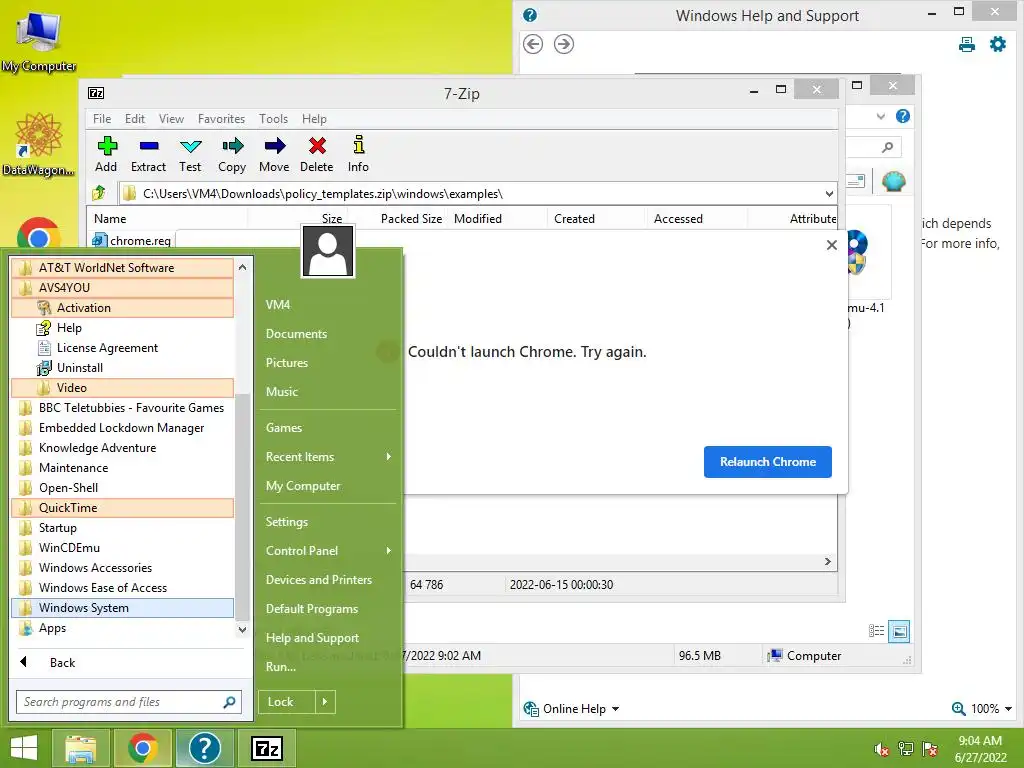The height and width of the screenshot is (768, 1024).
Task: Click the Move arrow icon in 7-Zip
Action: [274, 154]
